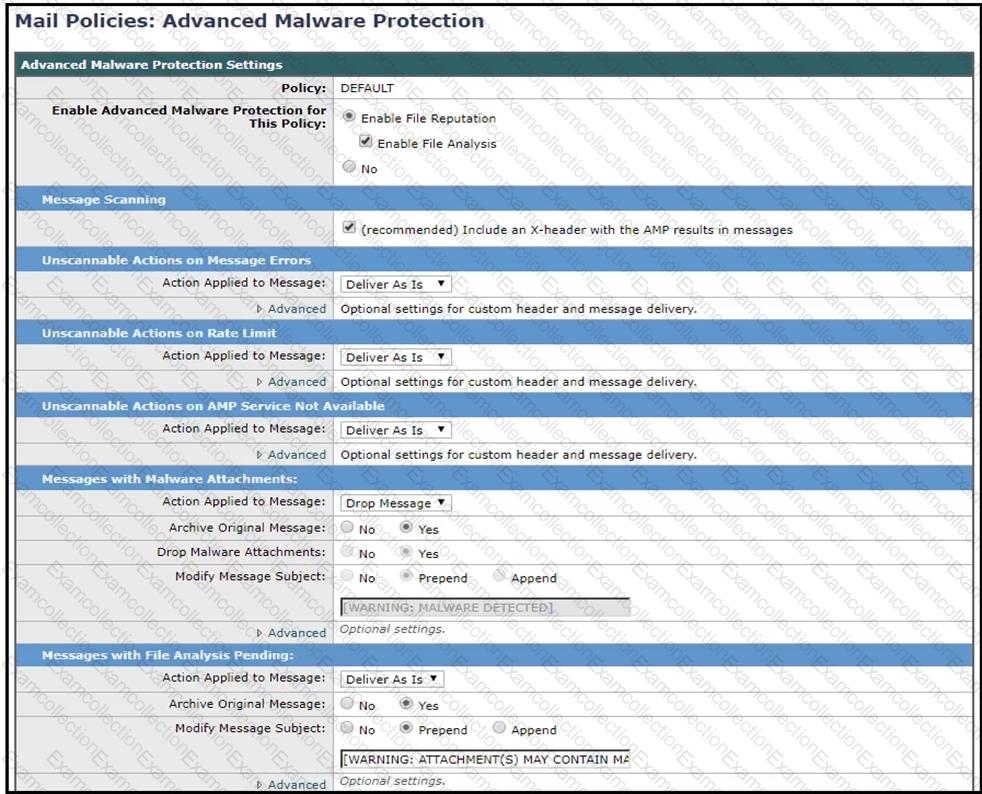Screen dimensions: 982x794
Task: Click the ATTACHMENT(S) MAY CONTAIN subject text field
Action: coord(485,759)
